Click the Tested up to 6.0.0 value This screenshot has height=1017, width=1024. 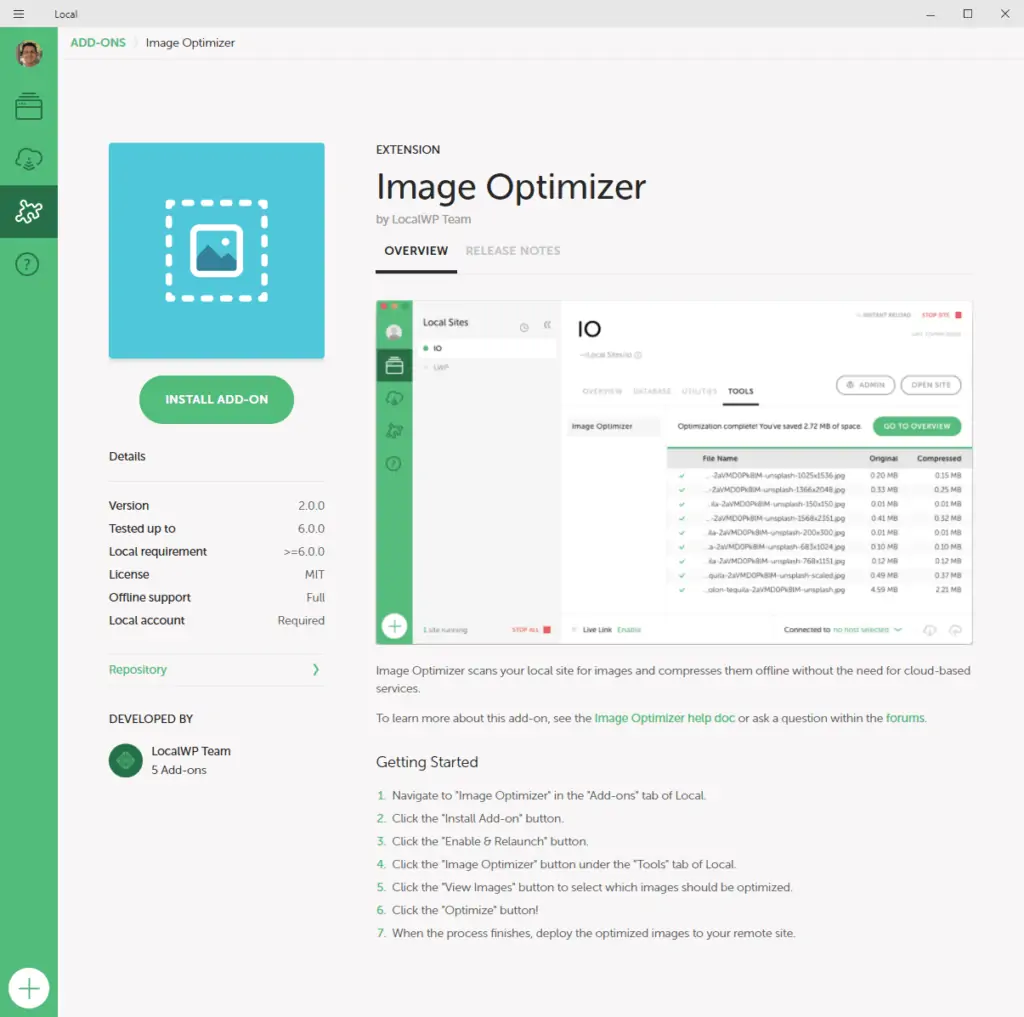pyautogui.click(x=311, y=528)
